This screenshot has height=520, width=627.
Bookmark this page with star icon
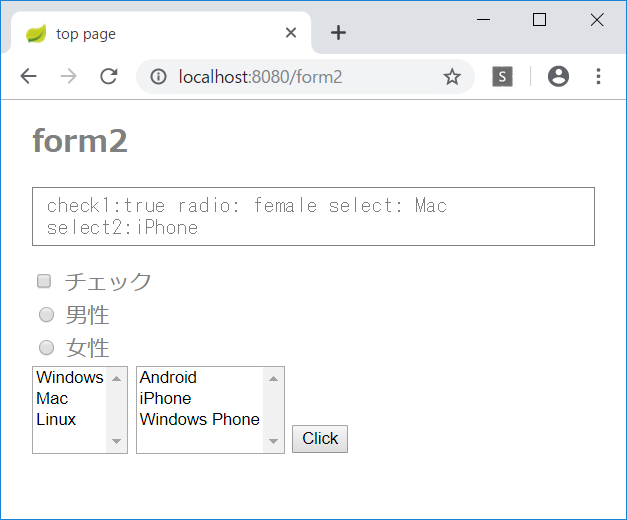[x=452, y=77]
